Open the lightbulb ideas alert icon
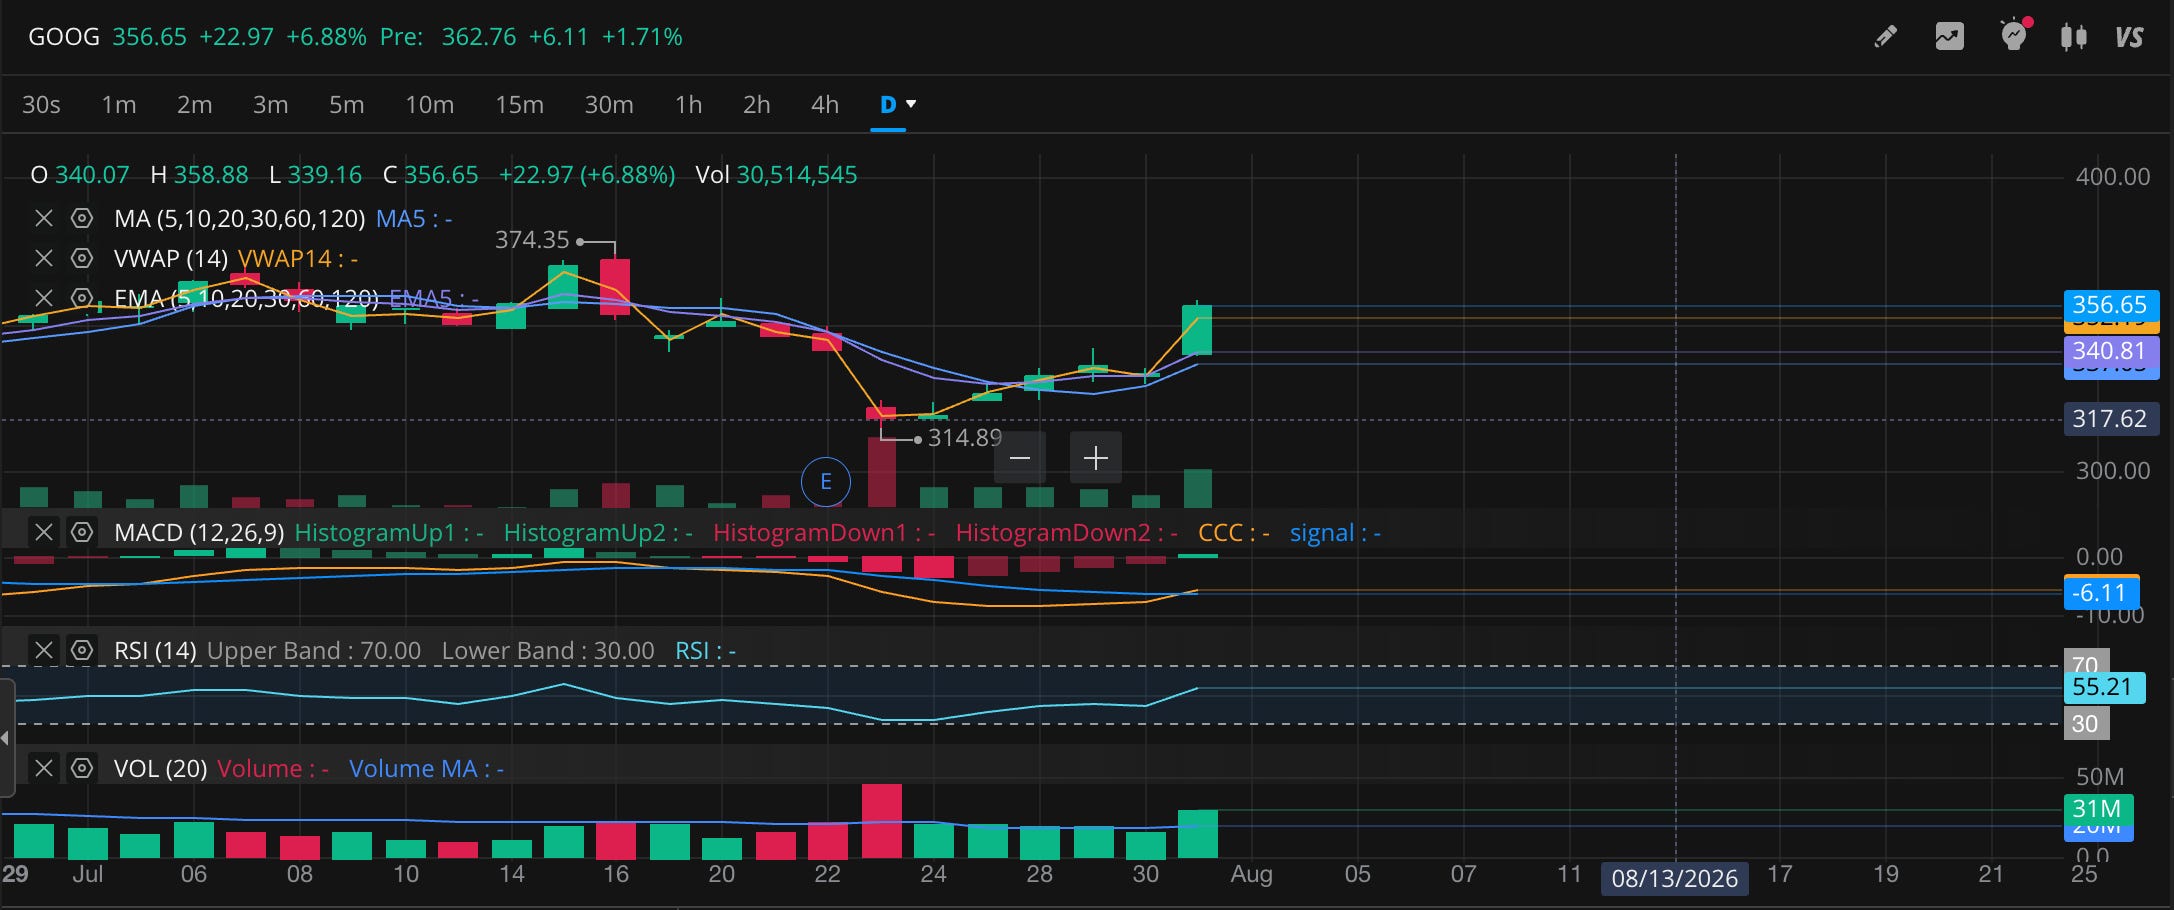 (2014, 36)
